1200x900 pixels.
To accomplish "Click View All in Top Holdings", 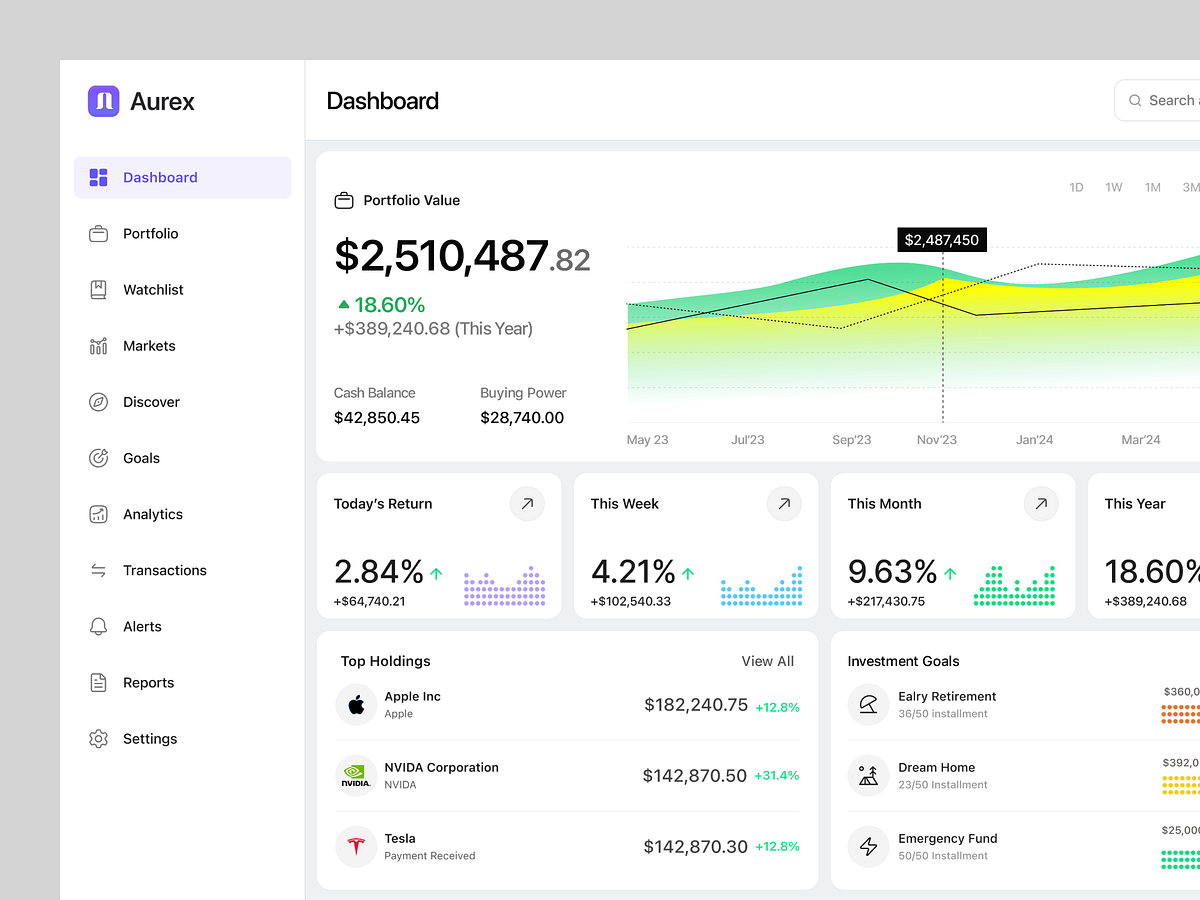I will point(768,661).
